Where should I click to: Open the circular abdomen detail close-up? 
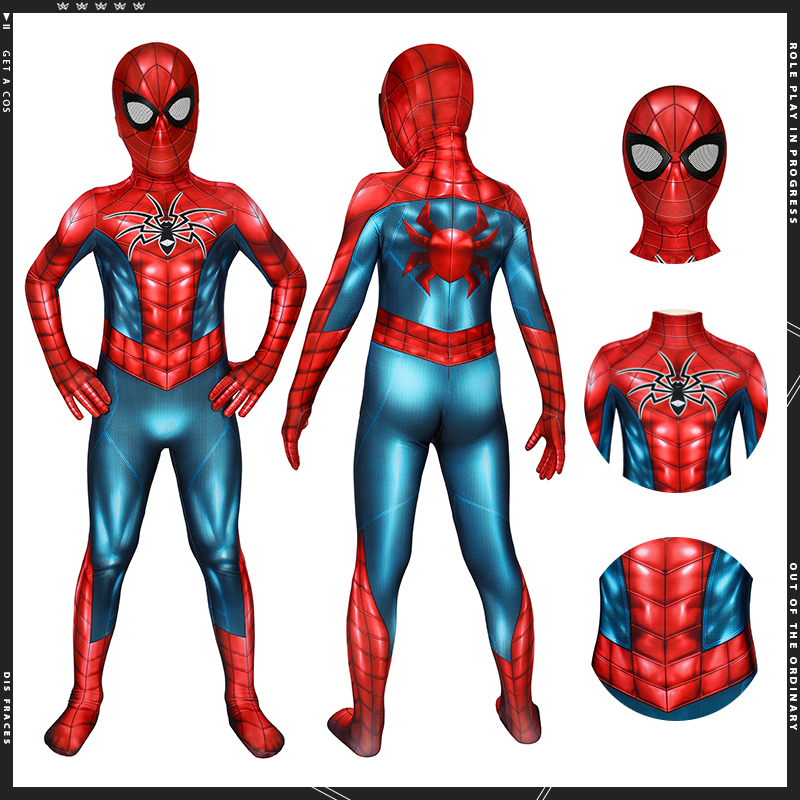click(x=674, y=629)
